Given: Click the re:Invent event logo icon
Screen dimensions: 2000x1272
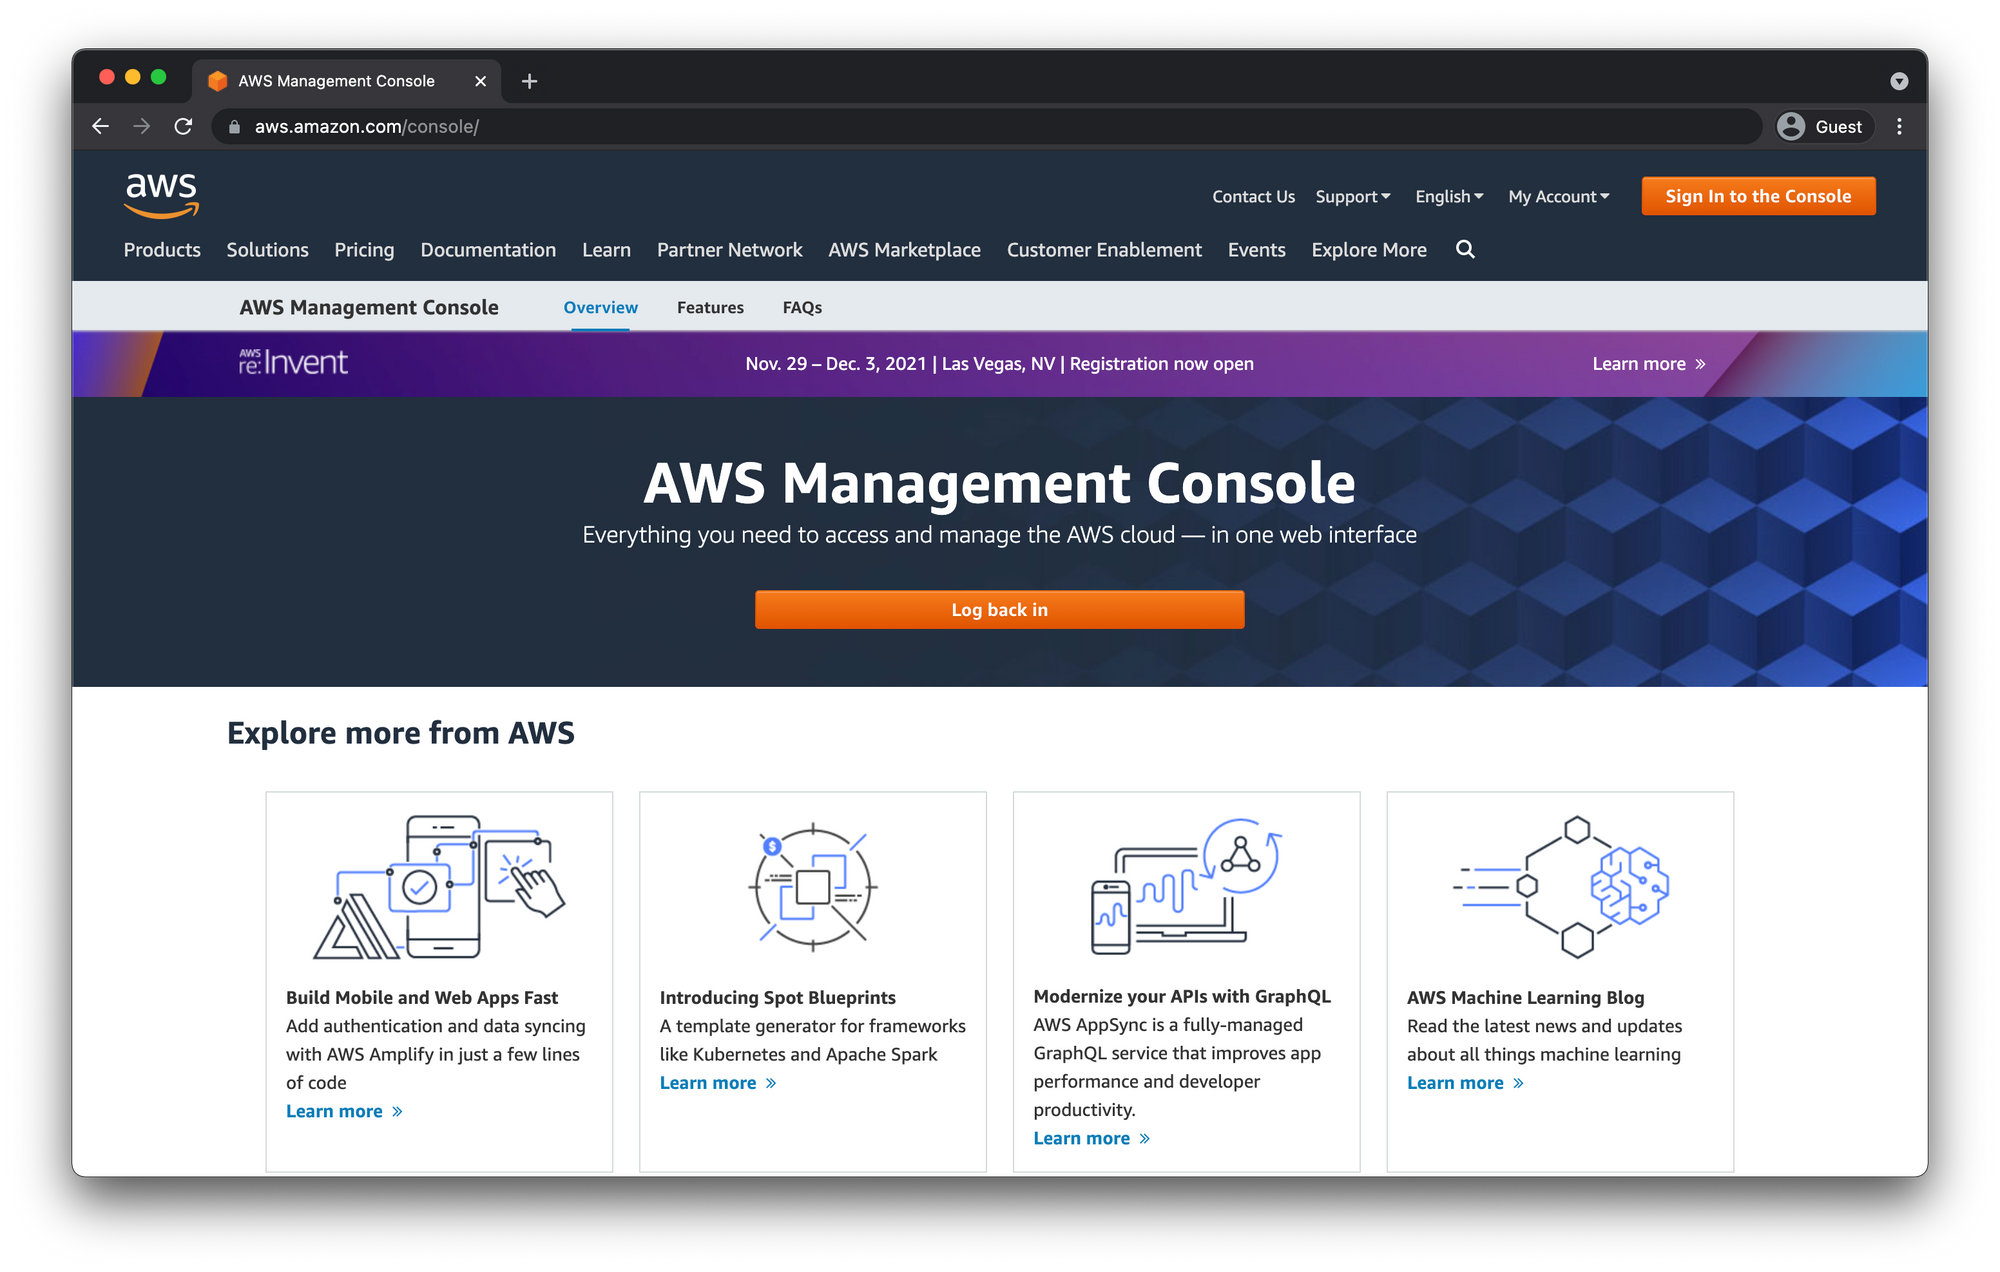Looking at the screenshot, I should [290, 363].
